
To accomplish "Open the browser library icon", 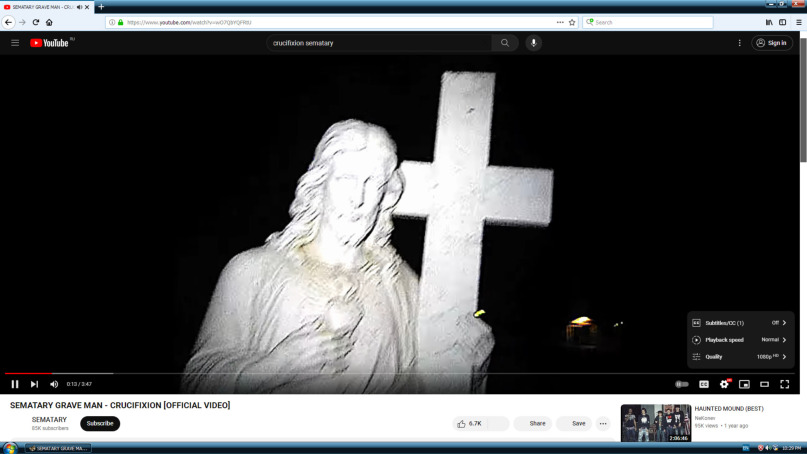I will [x=769, y=22].
